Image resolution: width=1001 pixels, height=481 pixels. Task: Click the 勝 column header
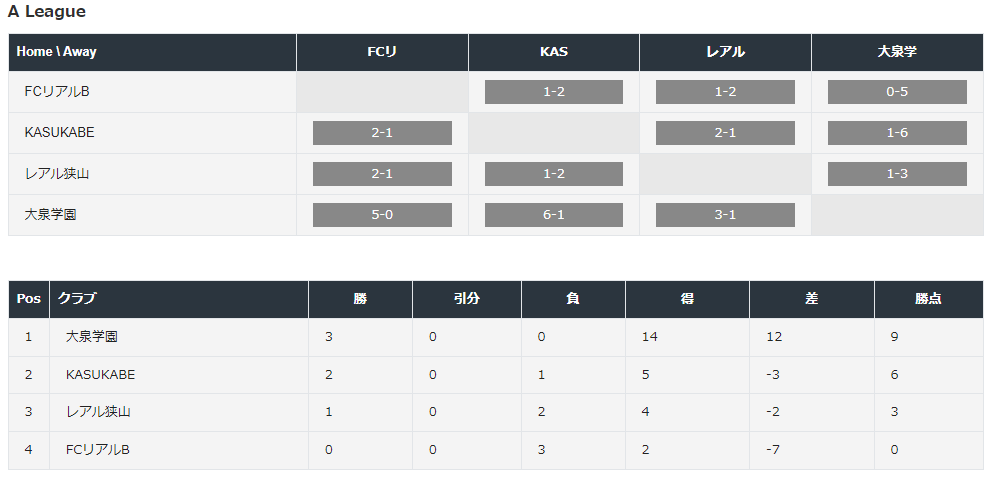(x=360, y=299)
